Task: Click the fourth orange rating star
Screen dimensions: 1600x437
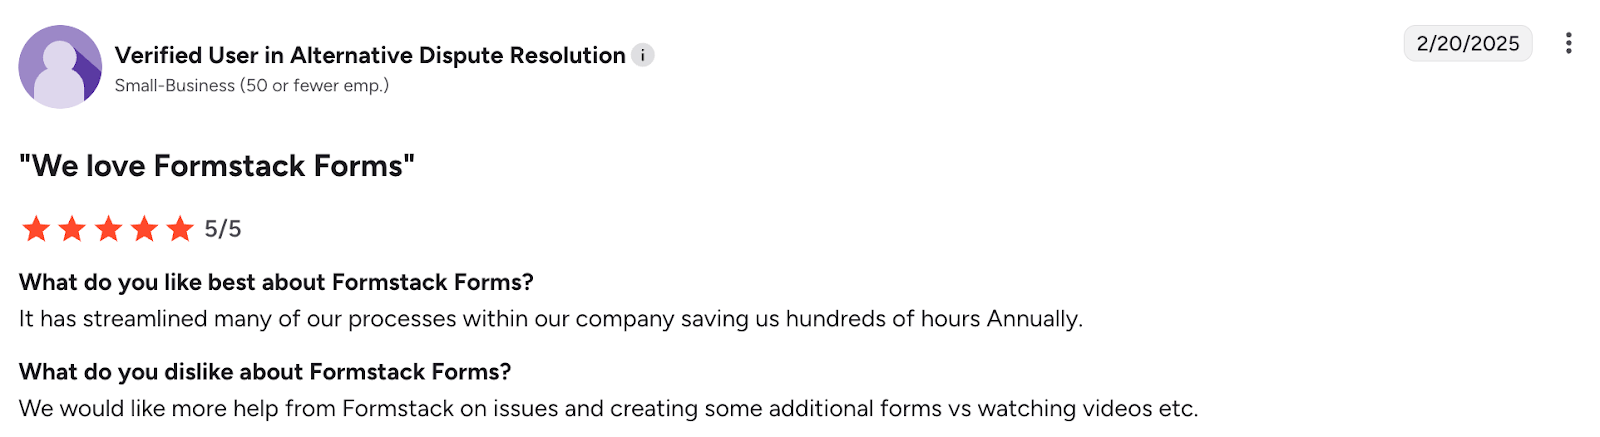Action: click(144, 229)
